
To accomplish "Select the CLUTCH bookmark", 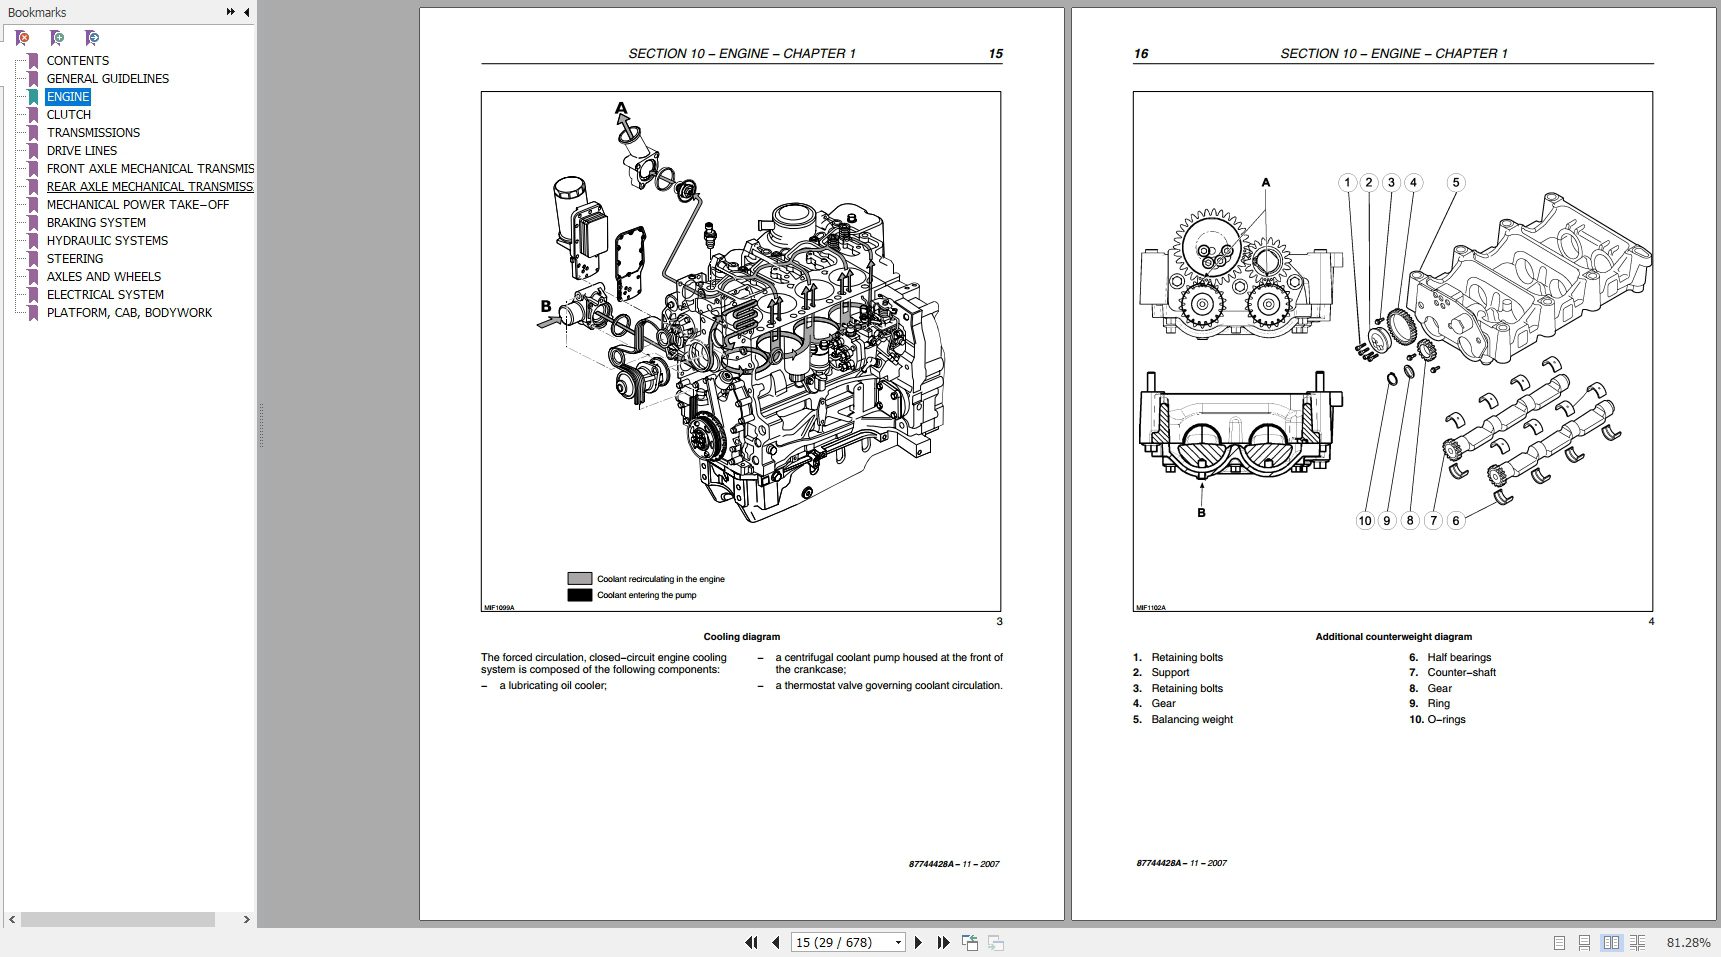I will pos(68,114).
